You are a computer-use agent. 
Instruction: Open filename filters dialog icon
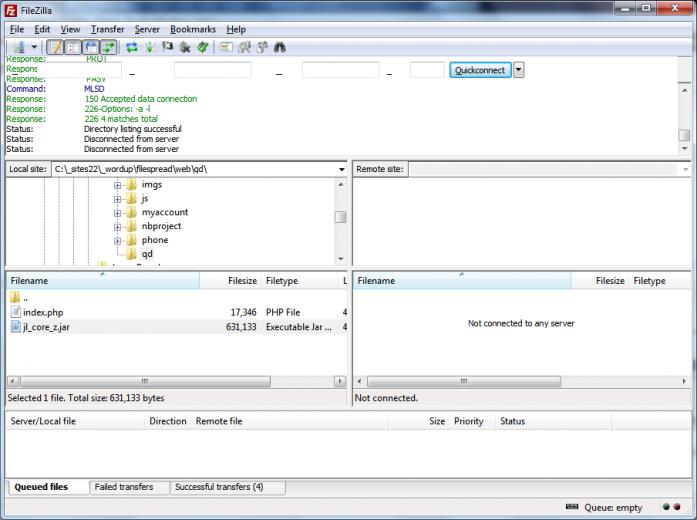click(x=226, y=47)
